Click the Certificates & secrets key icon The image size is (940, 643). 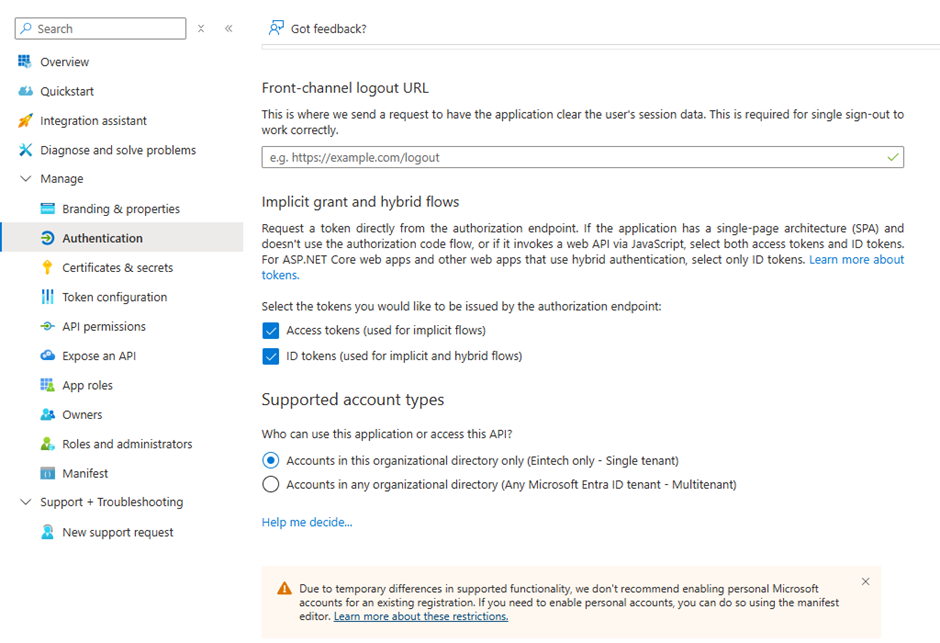(x=47, y=267)
